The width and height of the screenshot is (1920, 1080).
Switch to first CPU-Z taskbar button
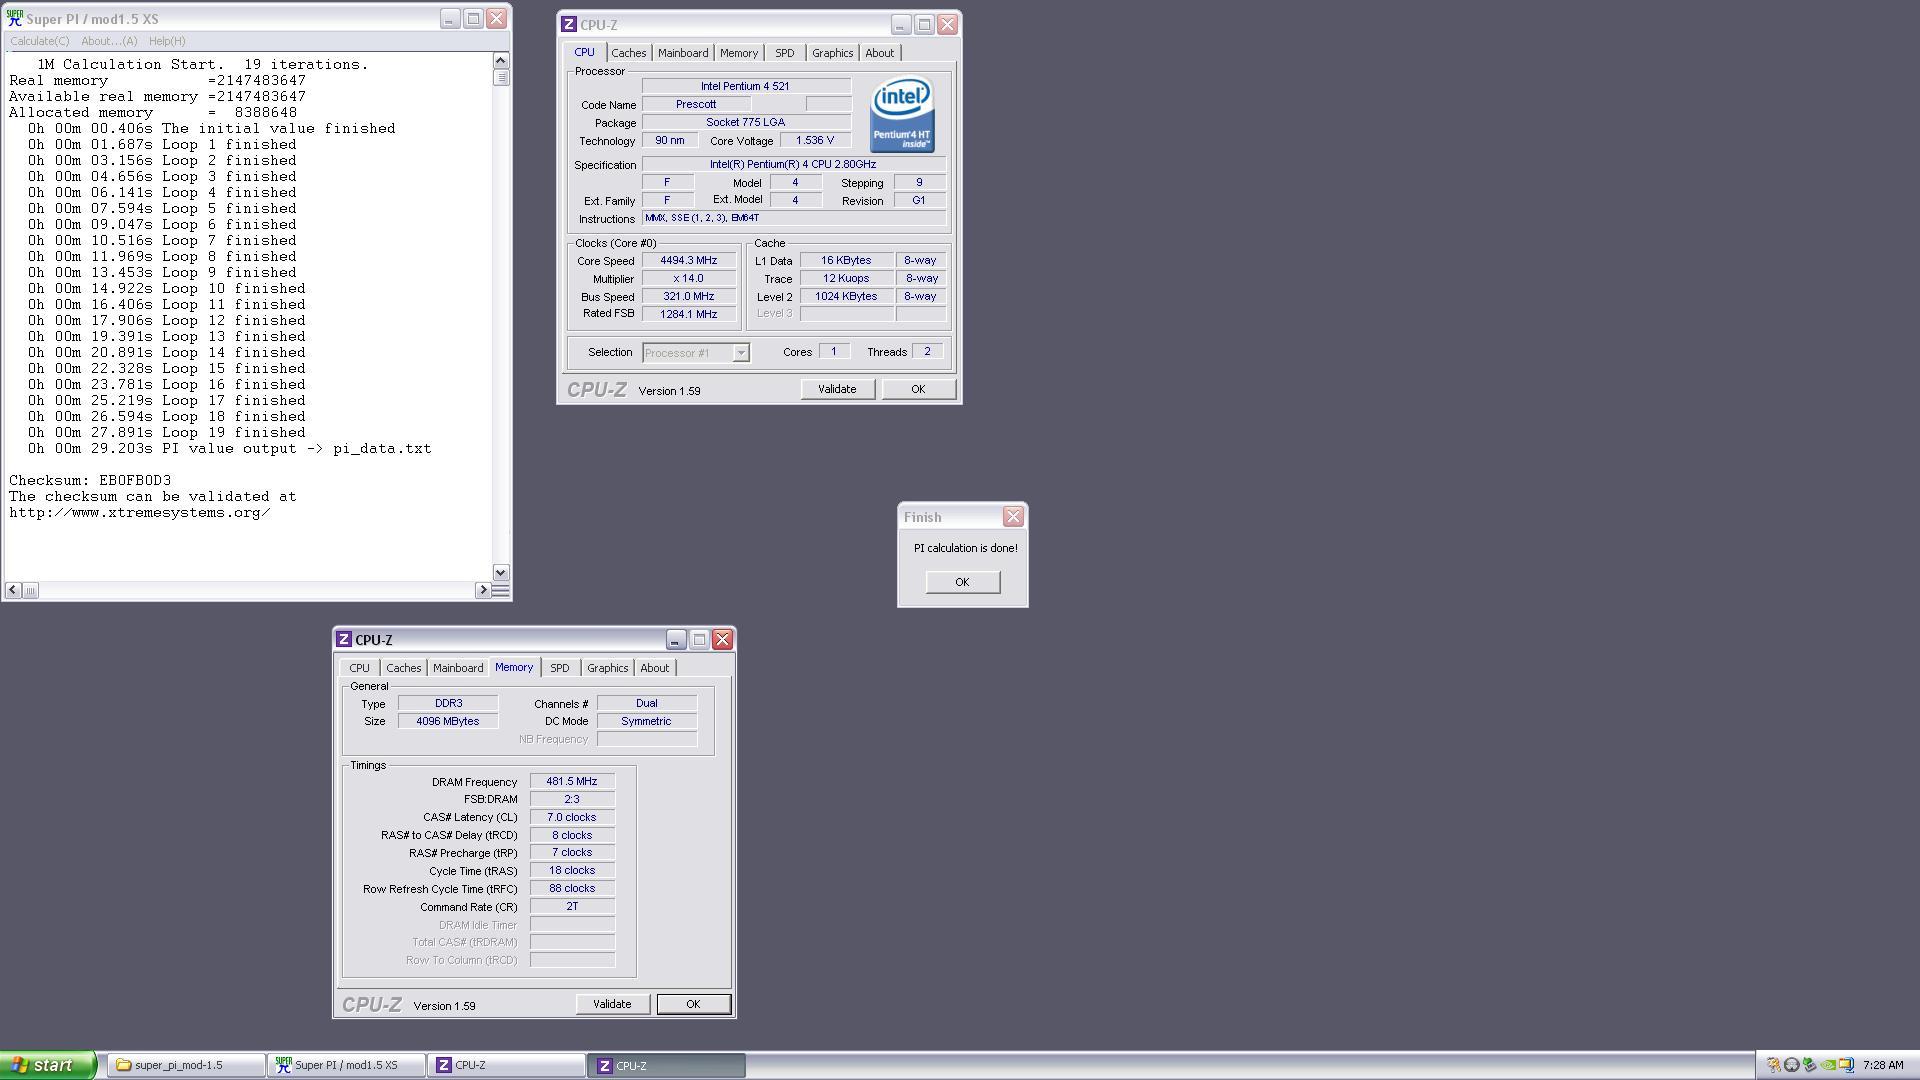coord(507,1065)
